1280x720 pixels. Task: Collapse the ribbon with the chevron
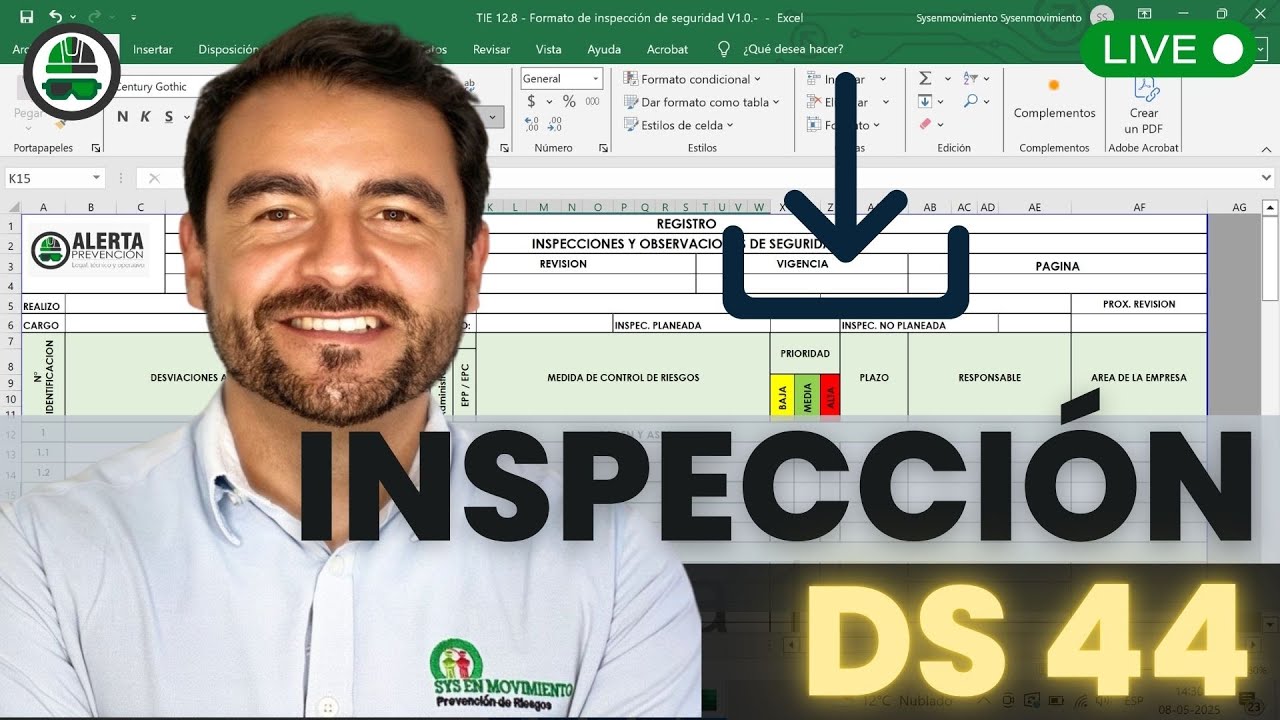(x=1267, y=148)
